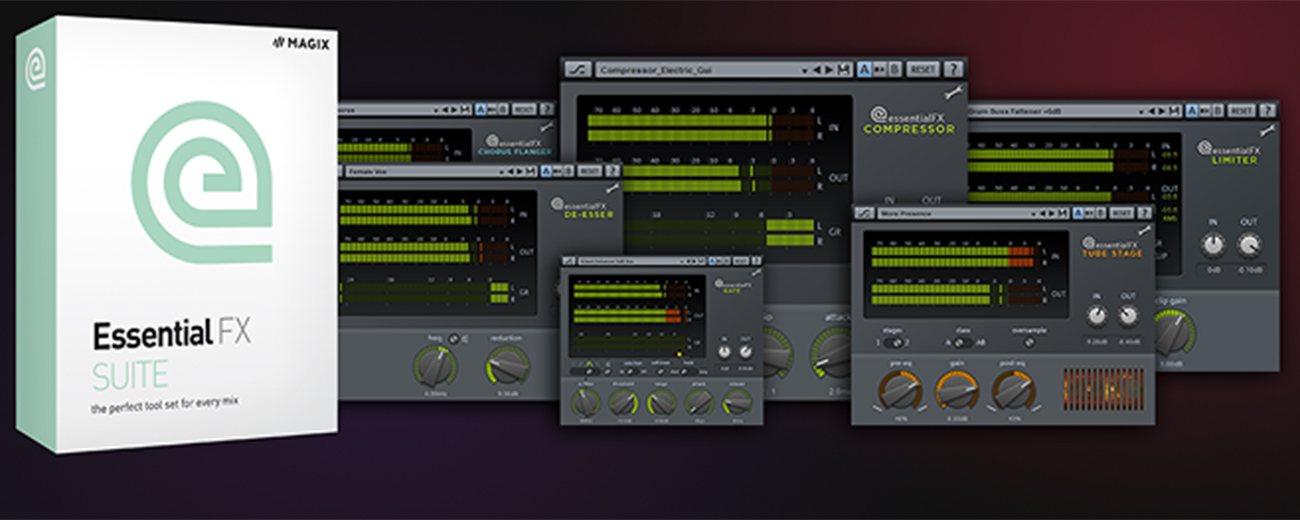Open help in the Chorus Flanger window
This screenshot has width=1300, height=520.
click(x=547, y=109)
